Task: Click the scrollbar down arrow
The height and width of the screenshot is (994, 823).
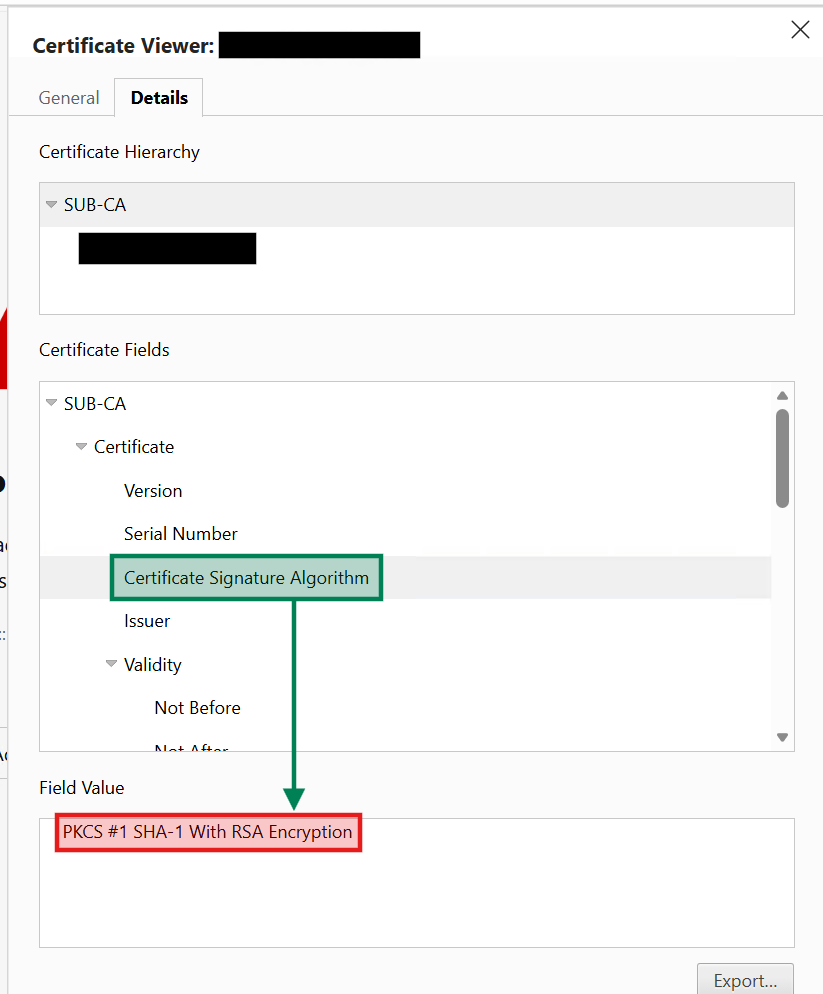Action: 782,737
